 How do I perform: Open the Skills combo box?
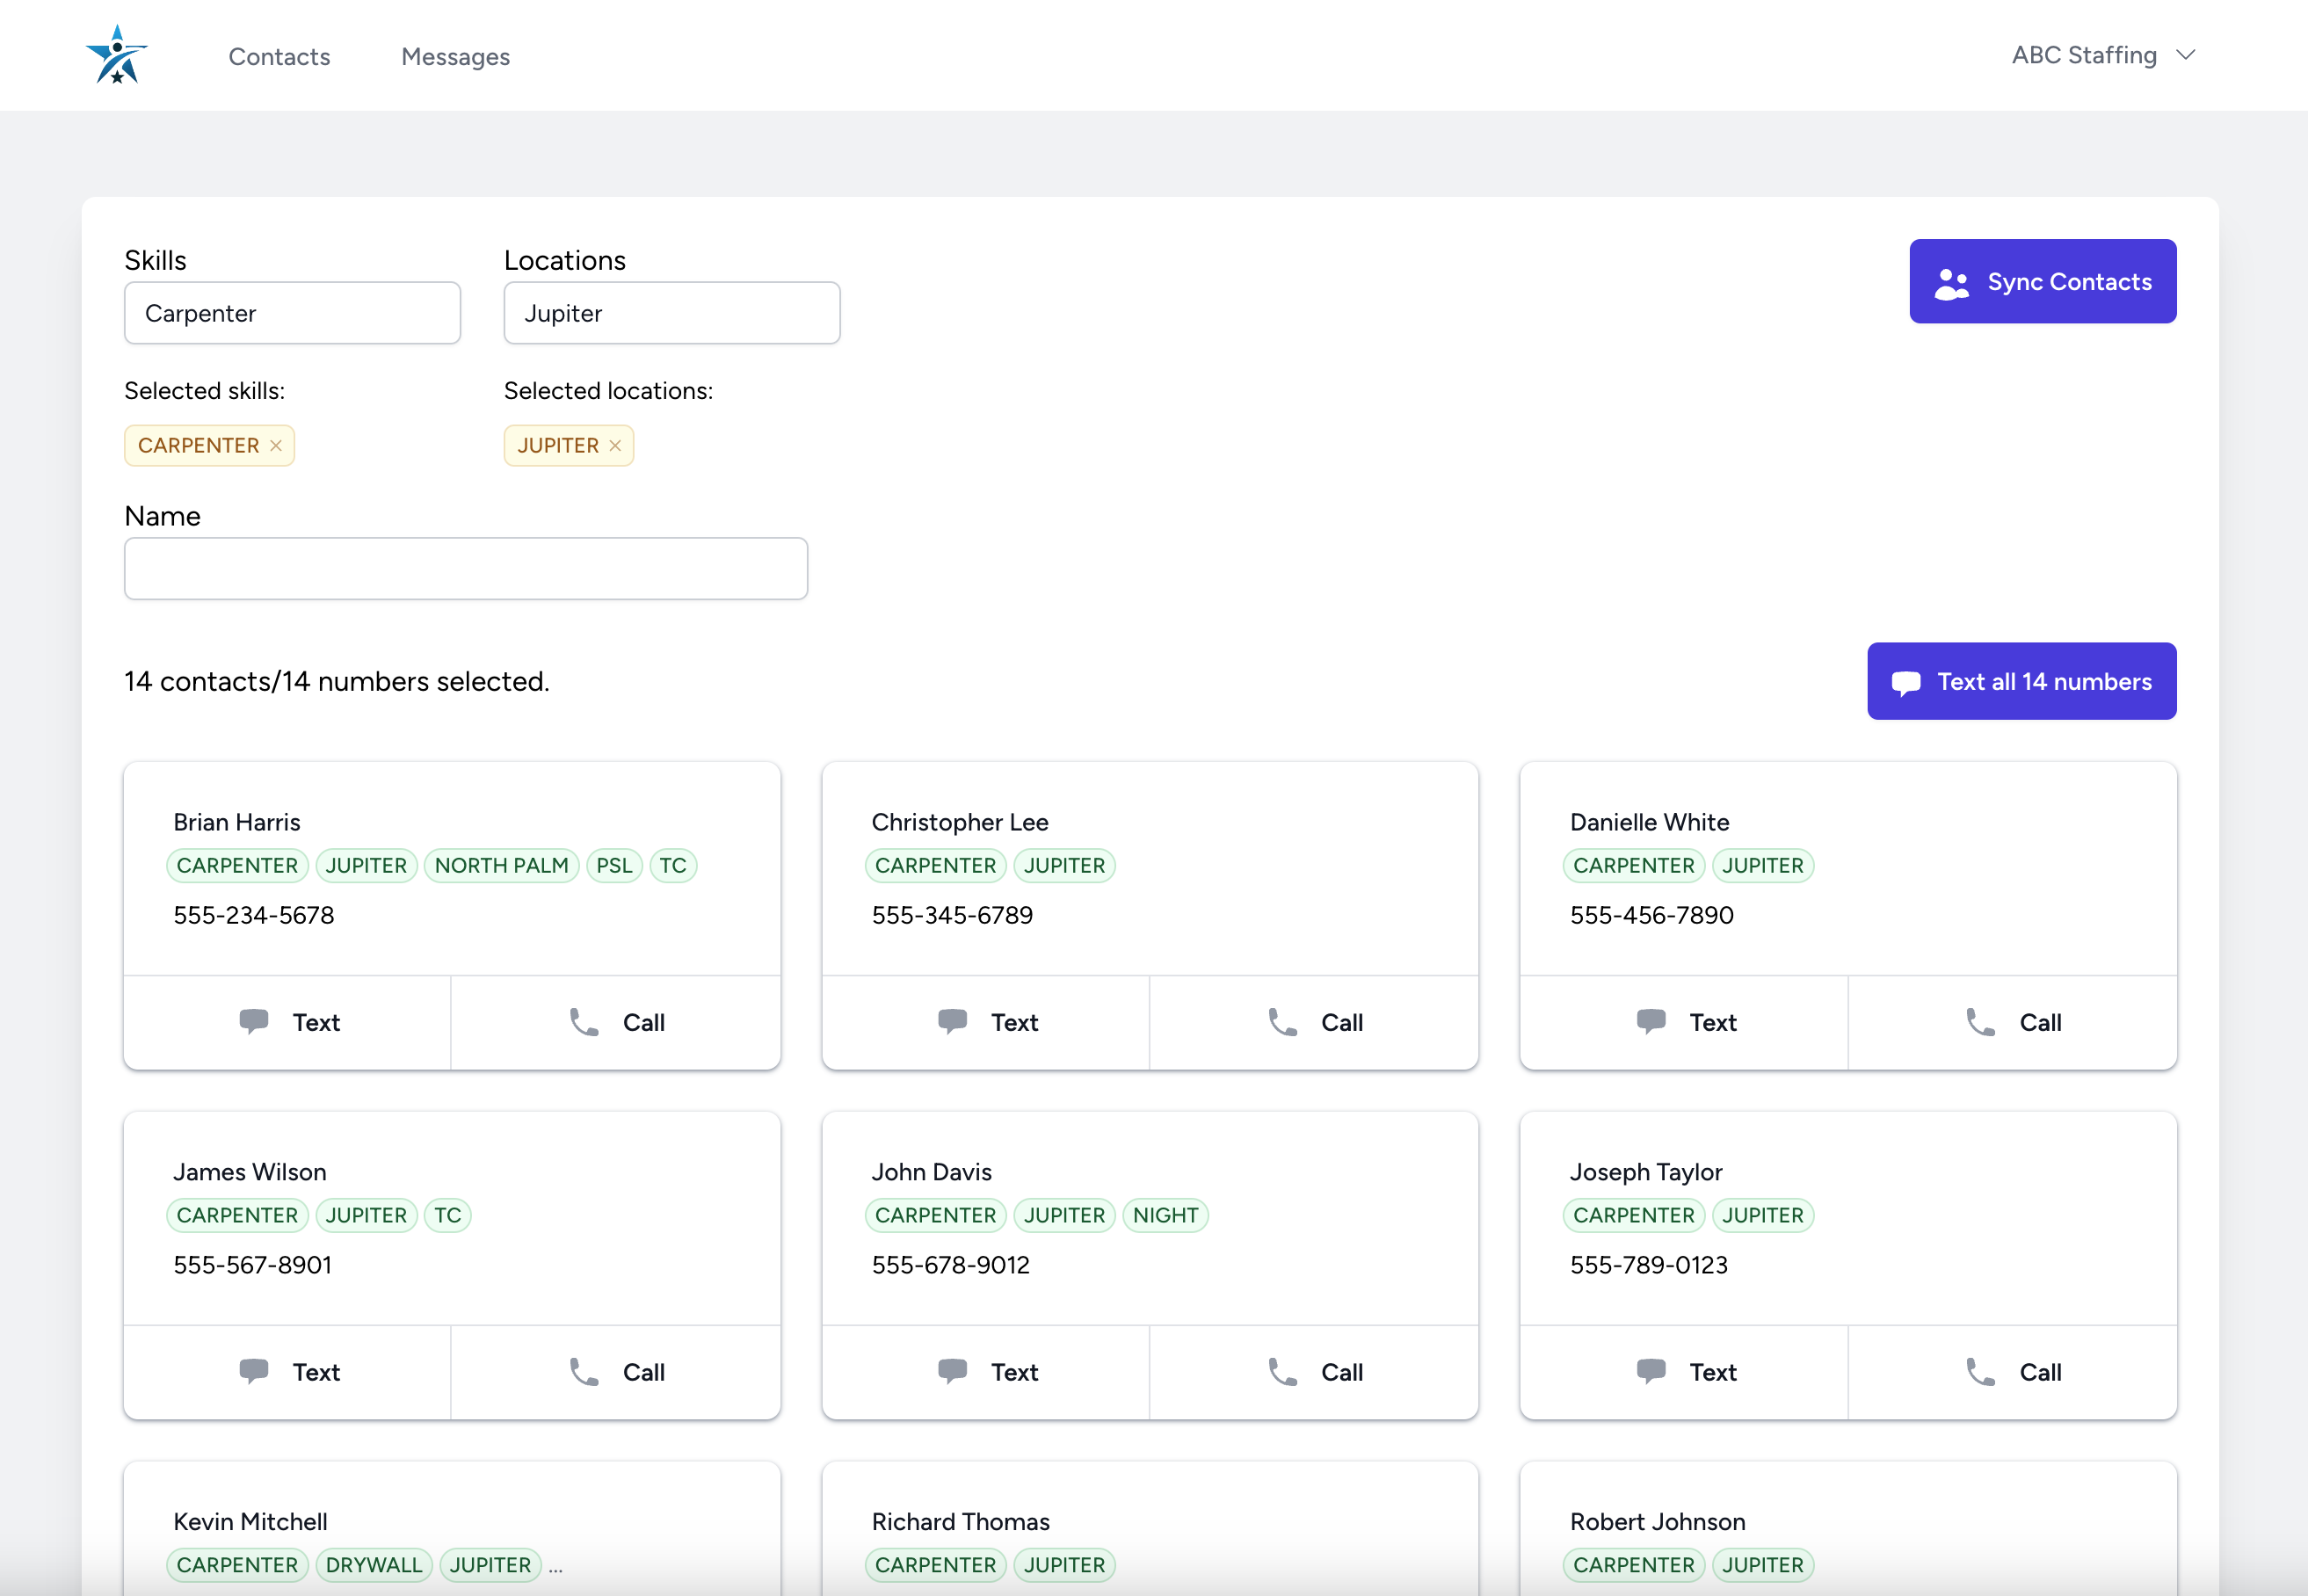292,313
